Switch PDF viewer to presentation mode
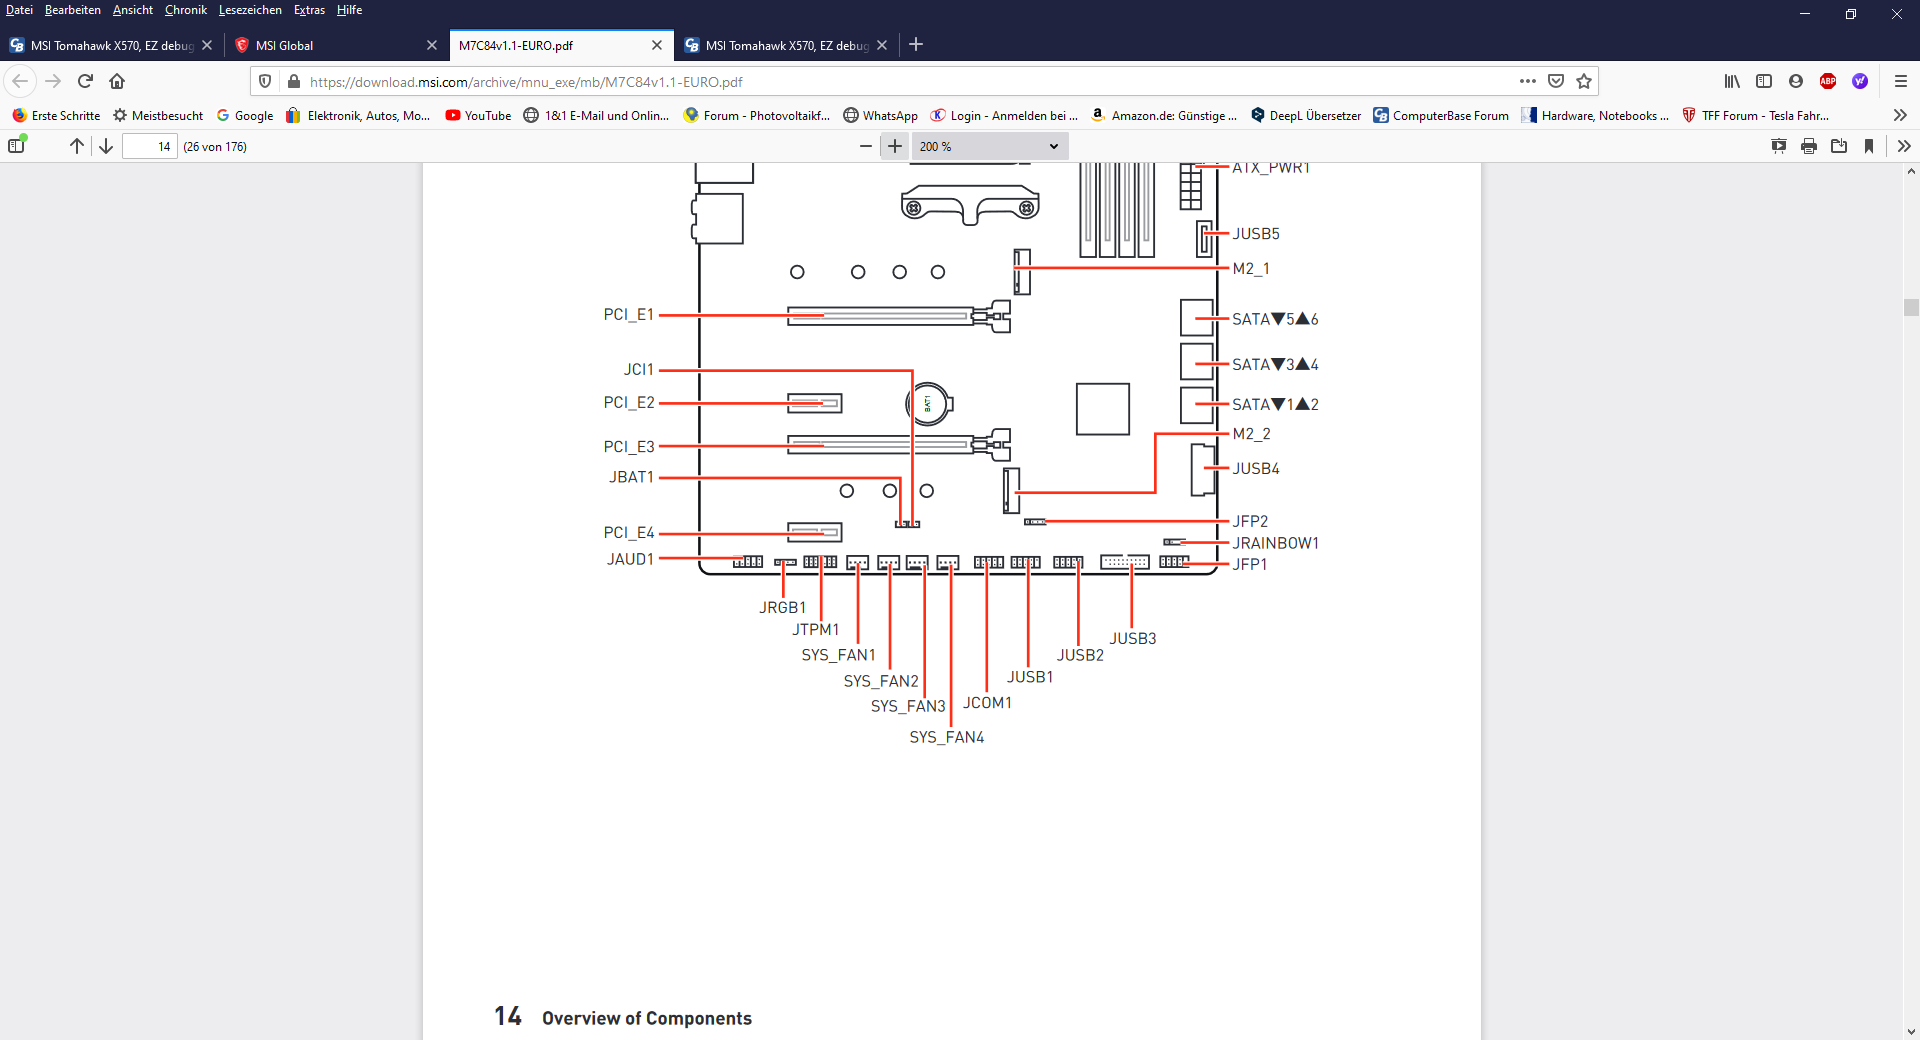Screen dimensions: 1920x1040 1779,146
